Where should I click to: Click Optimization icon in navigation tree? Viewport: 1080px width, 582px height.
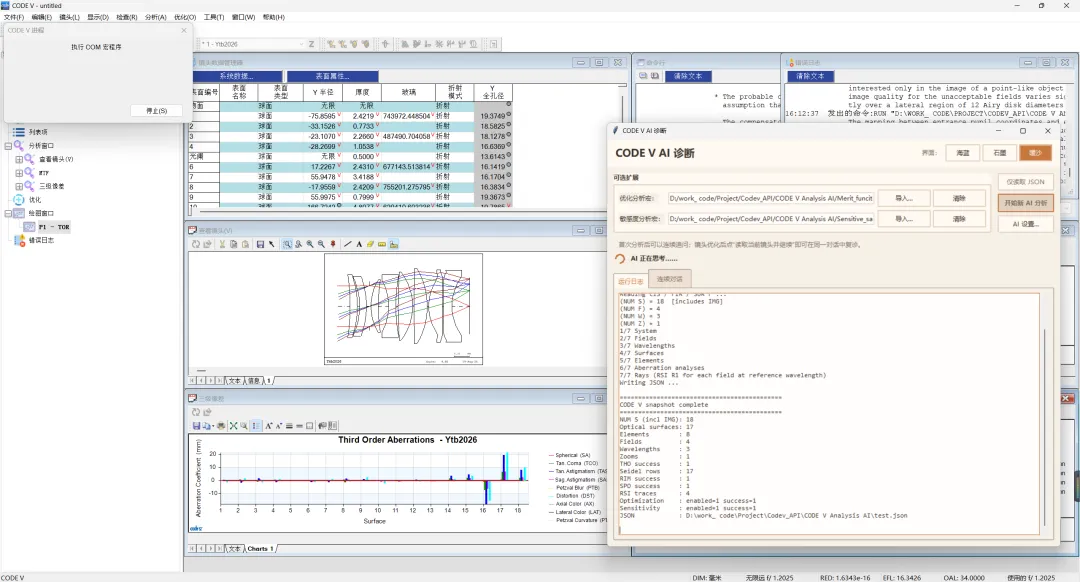pyautogui.click(x=19, y=200)
